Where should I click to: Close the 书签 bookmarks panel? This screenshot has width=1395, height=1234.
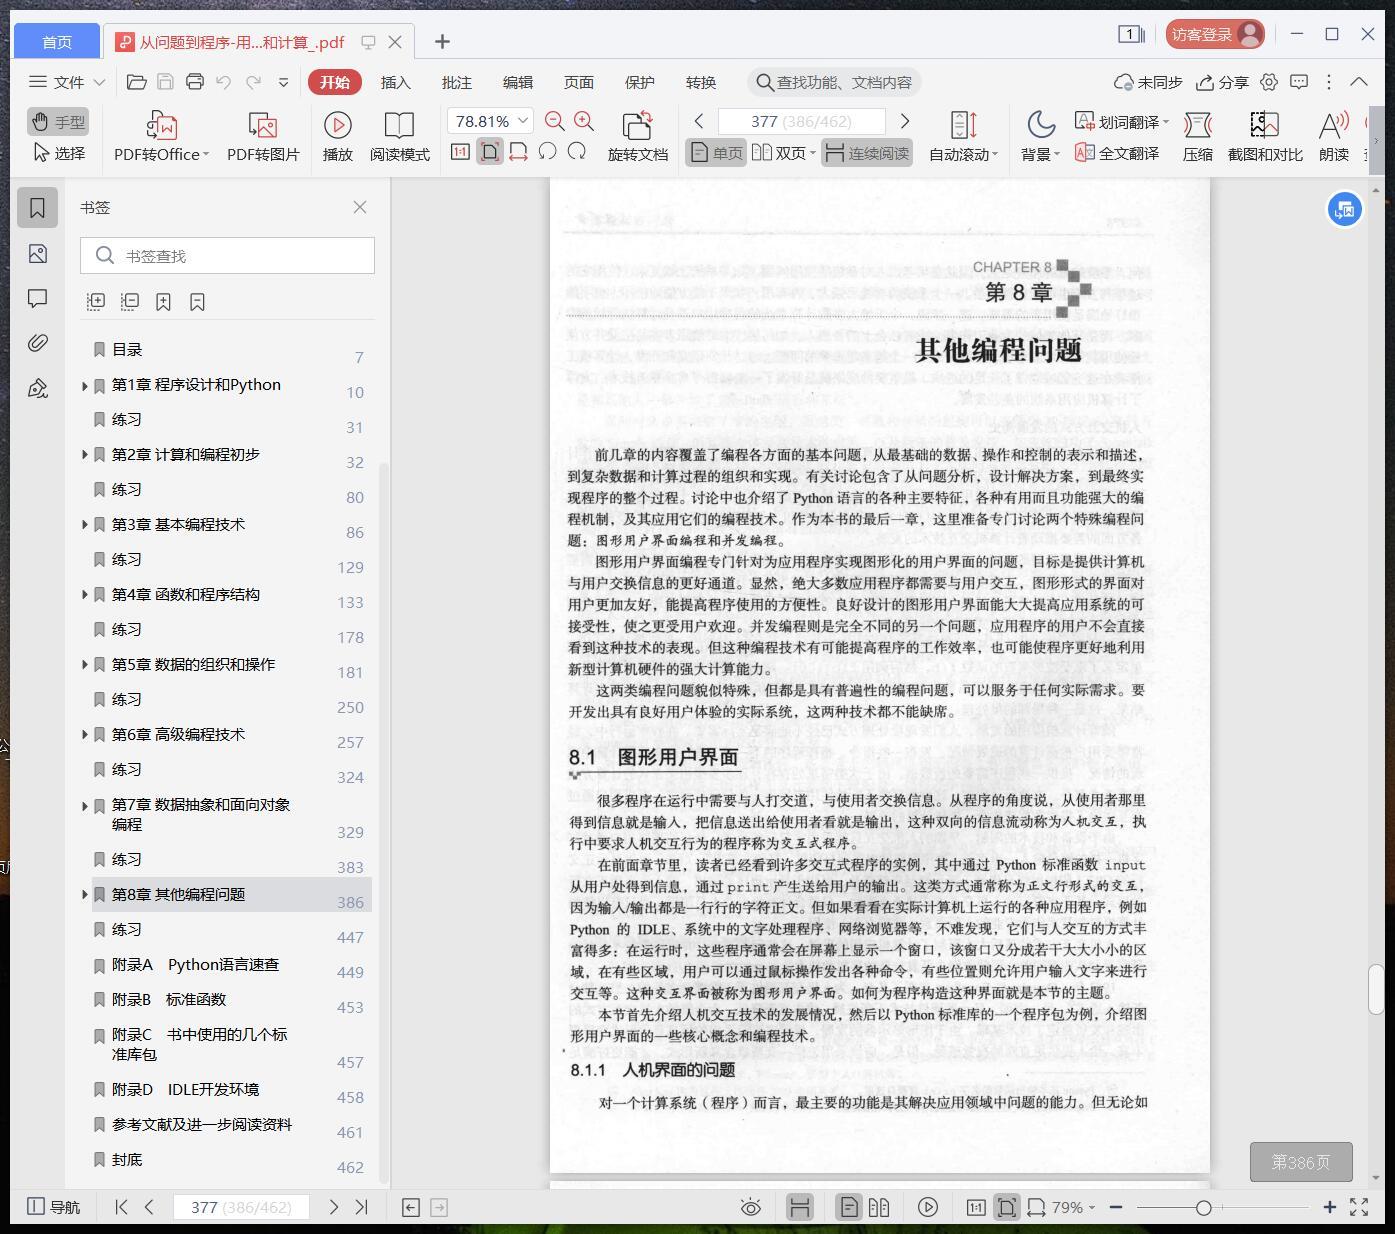pos(360,207)
